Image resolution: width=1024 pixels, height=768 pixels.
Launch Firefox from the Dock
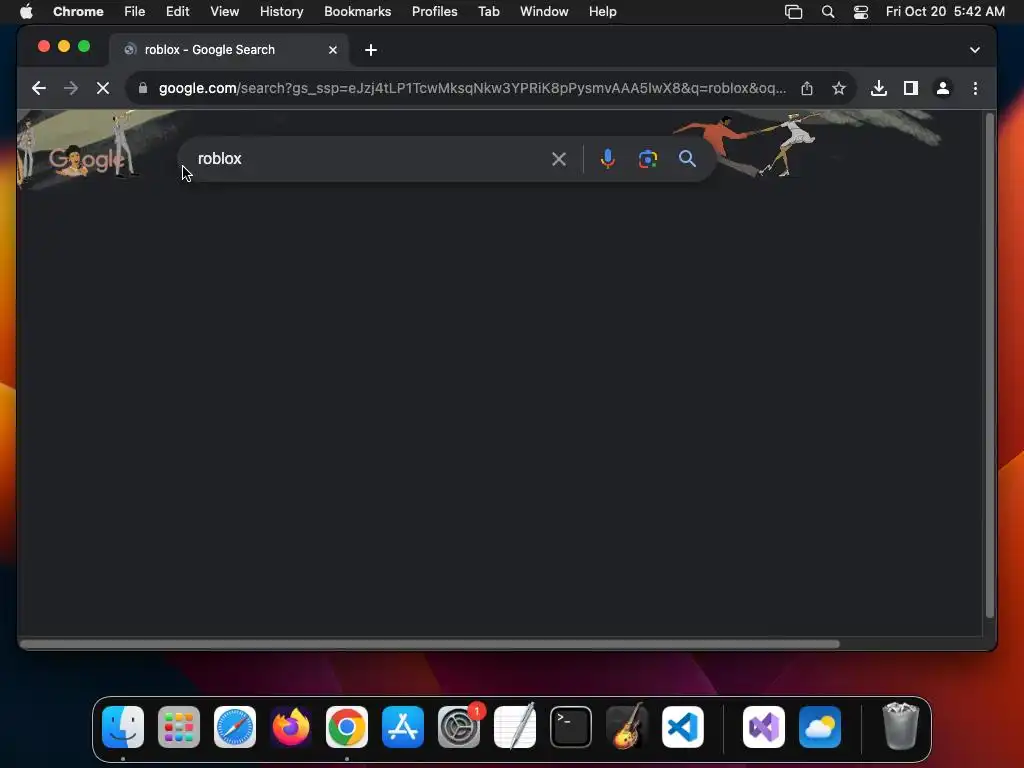291,727
